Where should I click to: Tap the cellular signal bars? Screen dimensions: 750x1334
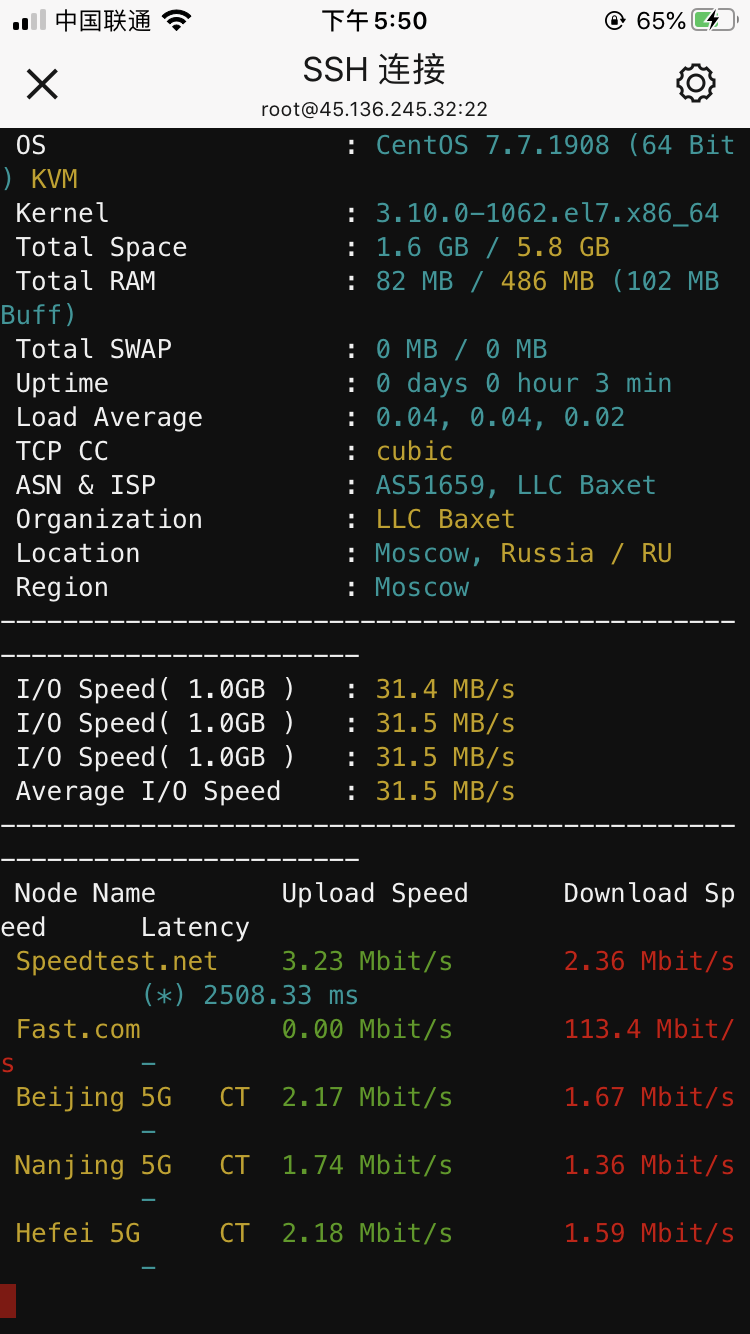point(29,21)
